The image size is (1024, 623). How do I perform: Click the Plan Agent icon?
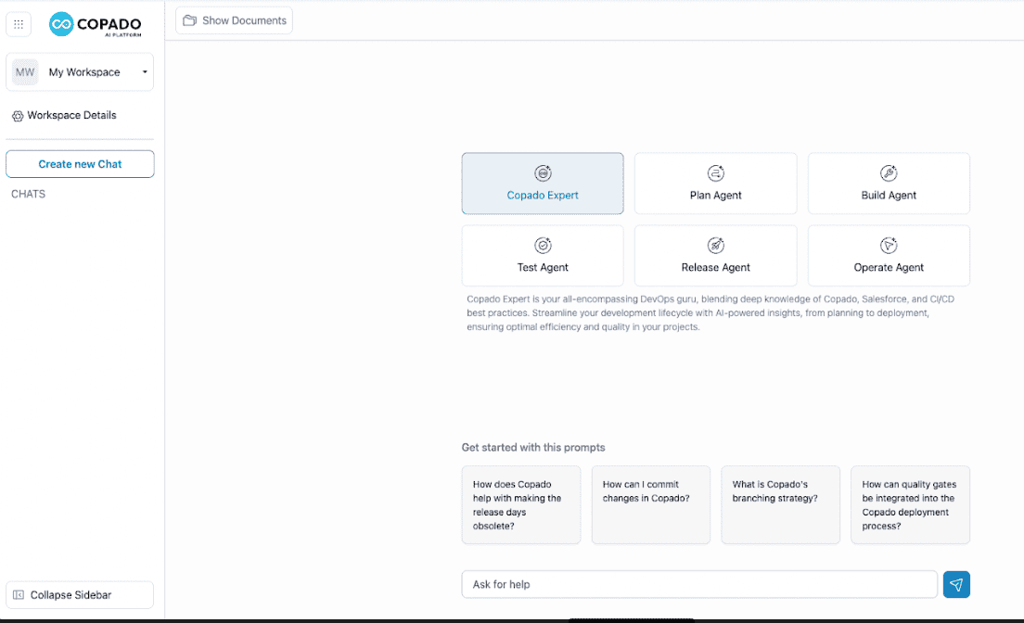716,173
